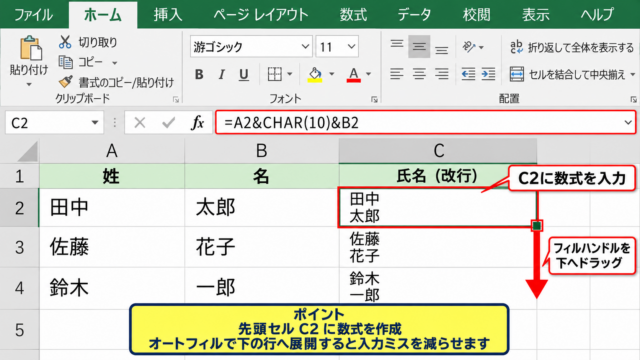
Task: Select cell containing 花子
Action: (x=262, y=247)
